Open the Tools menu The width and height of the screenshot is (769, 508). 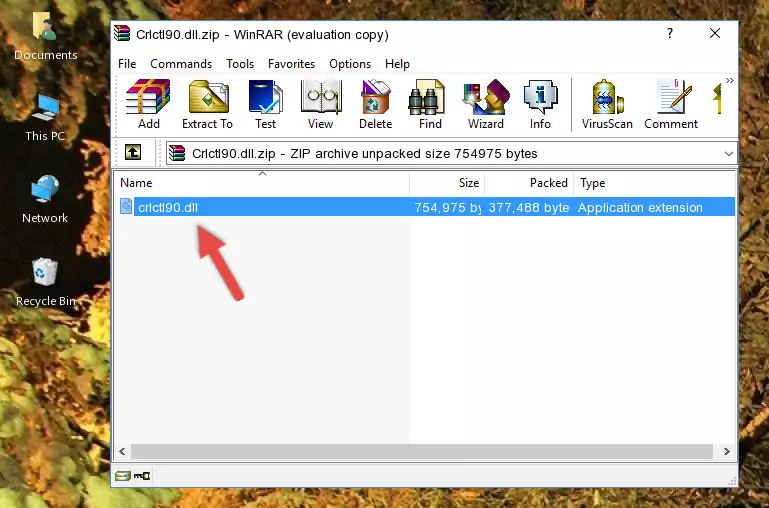(x=240, y=64)
